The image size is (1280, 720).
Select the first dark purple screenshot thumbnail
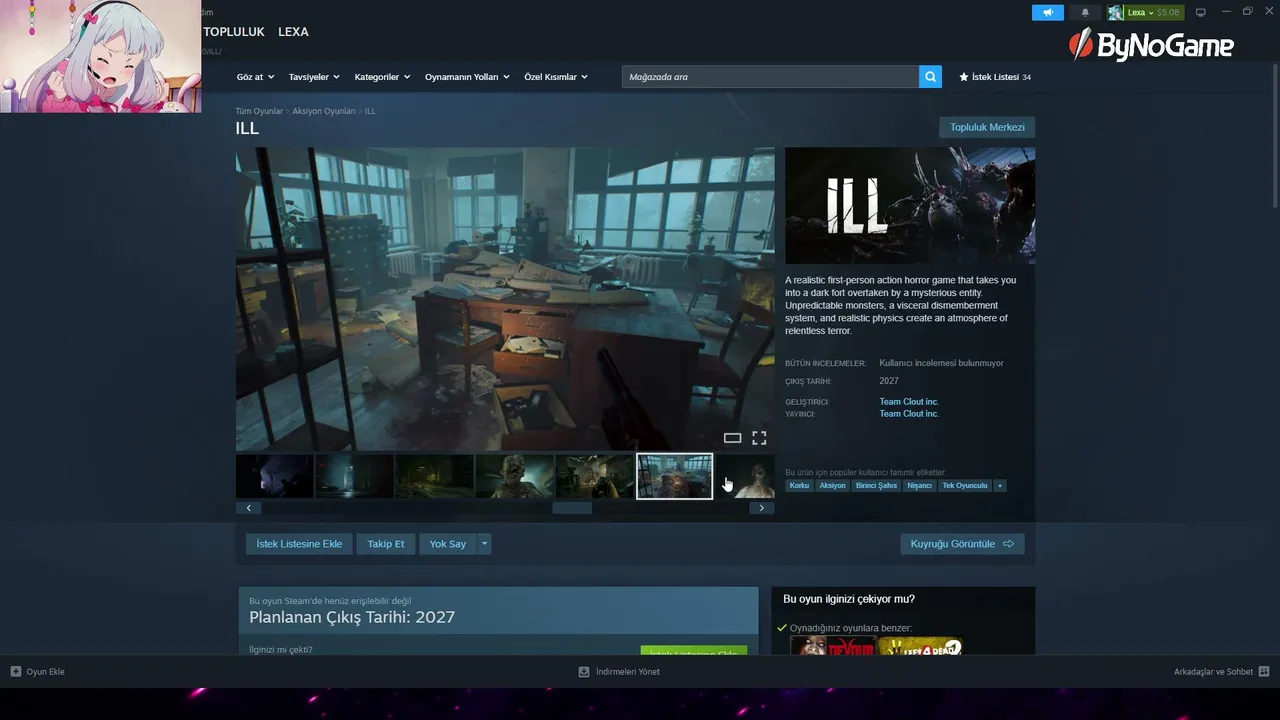pyautogui.click(x=274, y=476)
